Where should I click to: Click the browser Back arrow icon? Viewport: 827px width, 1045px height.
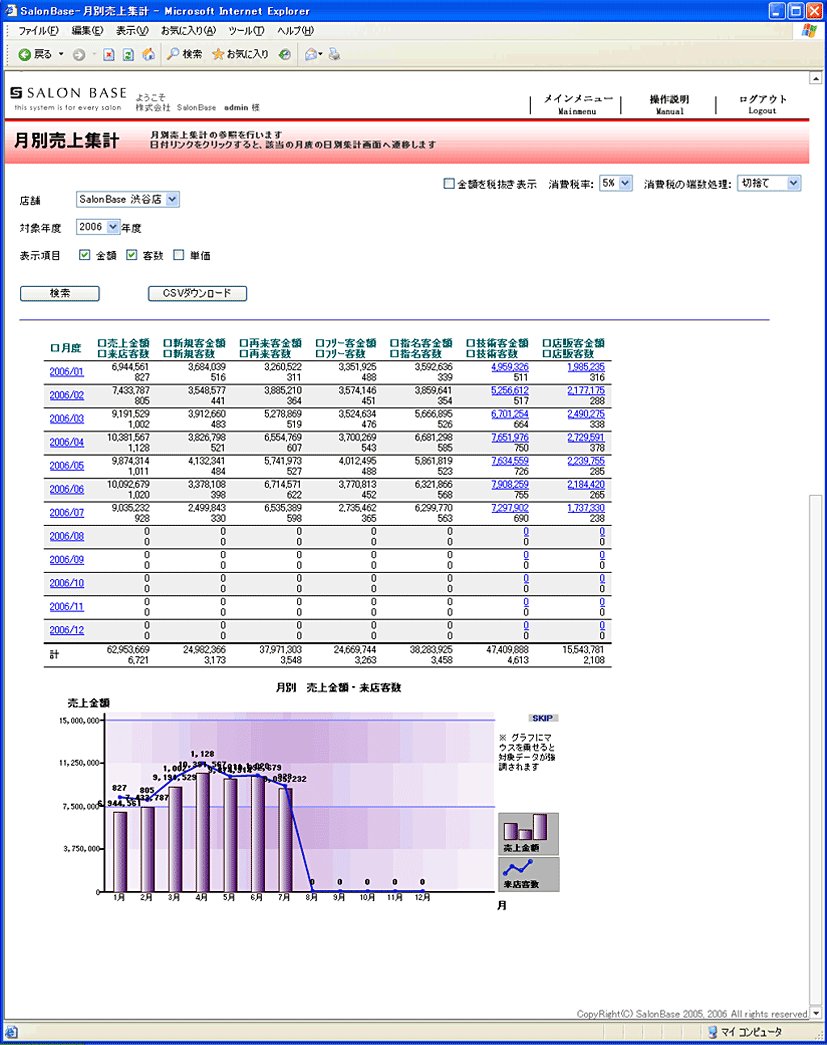pyautogui.click(x=25, y=55)
